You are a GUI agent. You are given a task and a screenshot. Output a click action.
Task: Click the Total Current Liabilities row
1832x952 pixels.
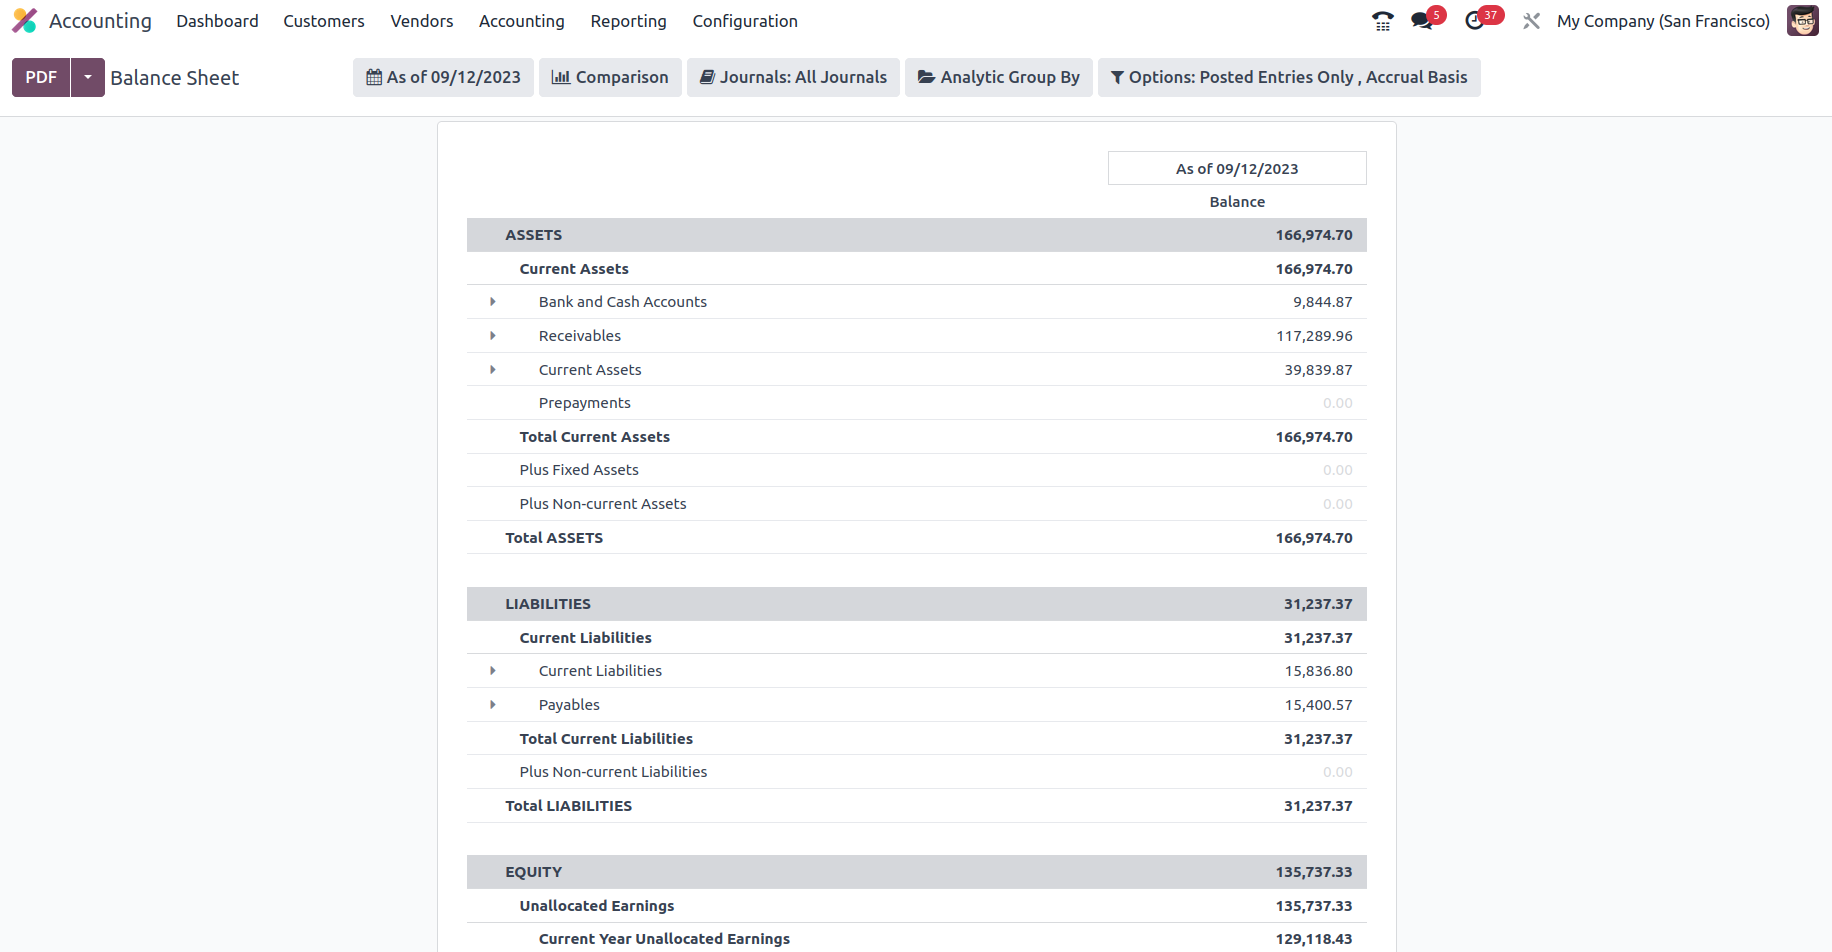click(x=917, y=739)
